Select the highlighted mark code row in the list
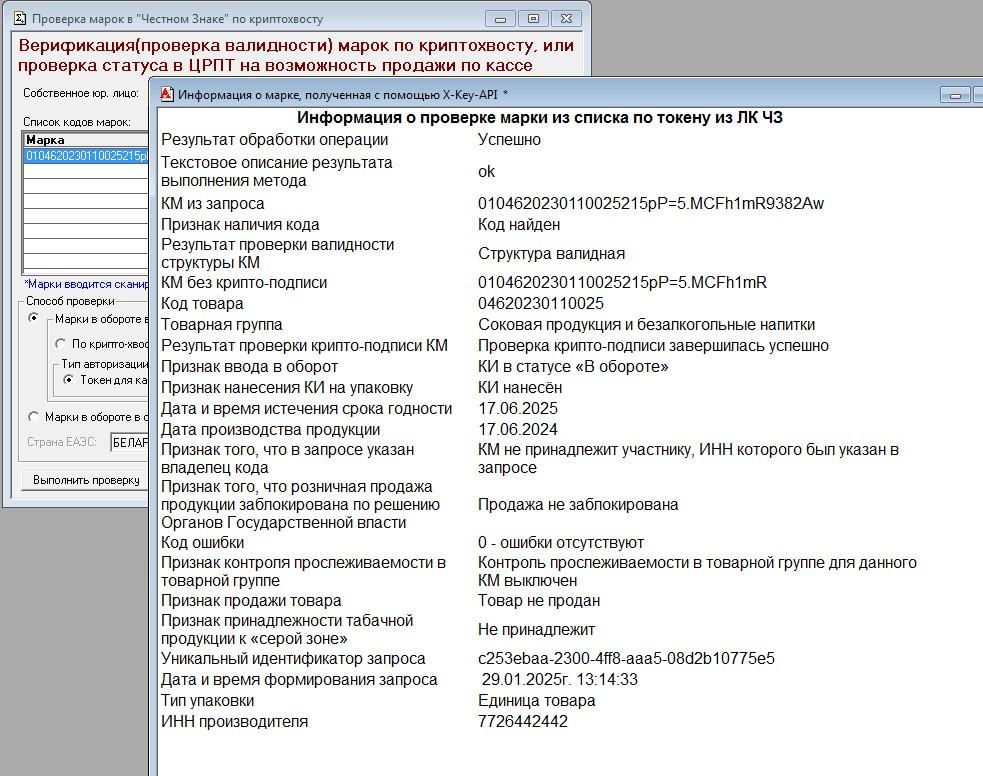The height and width of the screenshot is (776, 983). coord(87,155)
